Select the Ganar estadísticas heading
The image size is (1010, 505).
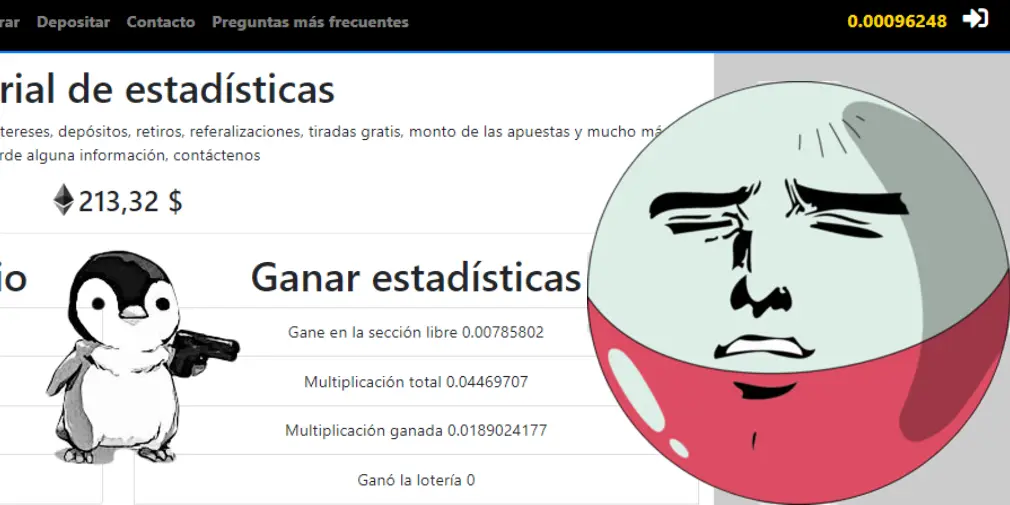[x=415, y=278]
